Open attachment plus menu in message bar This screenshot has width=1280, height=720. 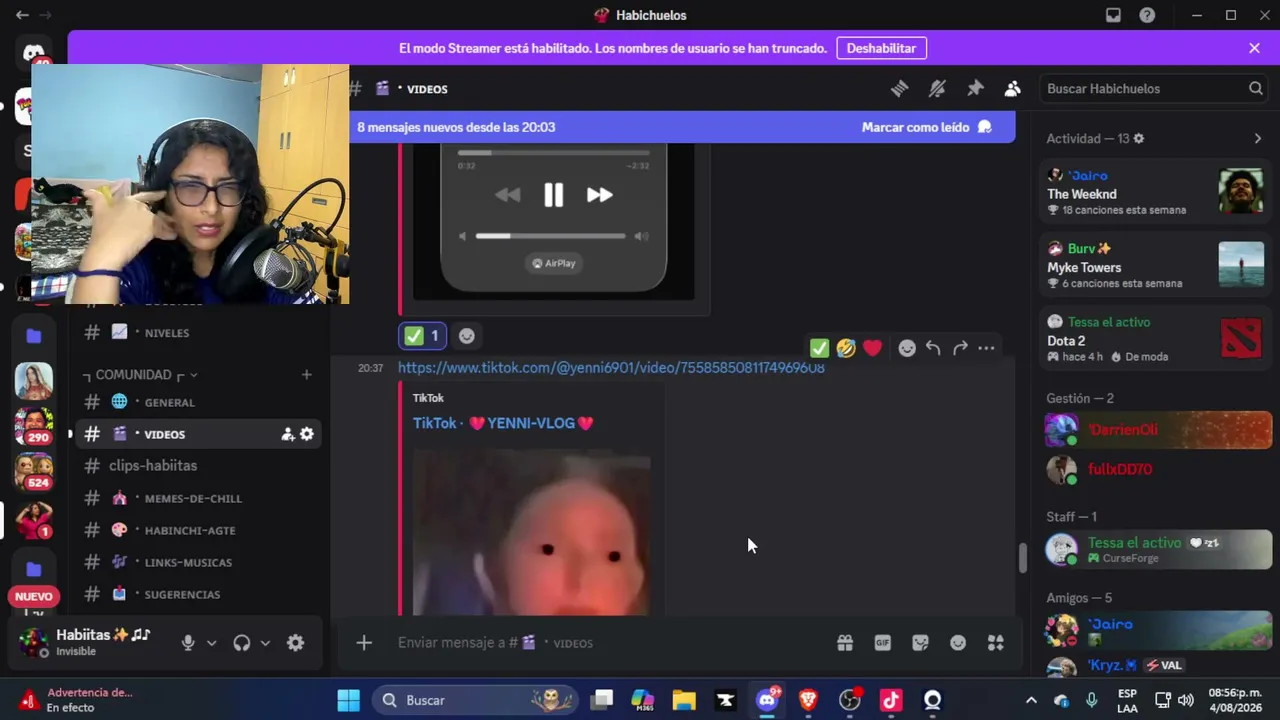click(x=364, y=643)
